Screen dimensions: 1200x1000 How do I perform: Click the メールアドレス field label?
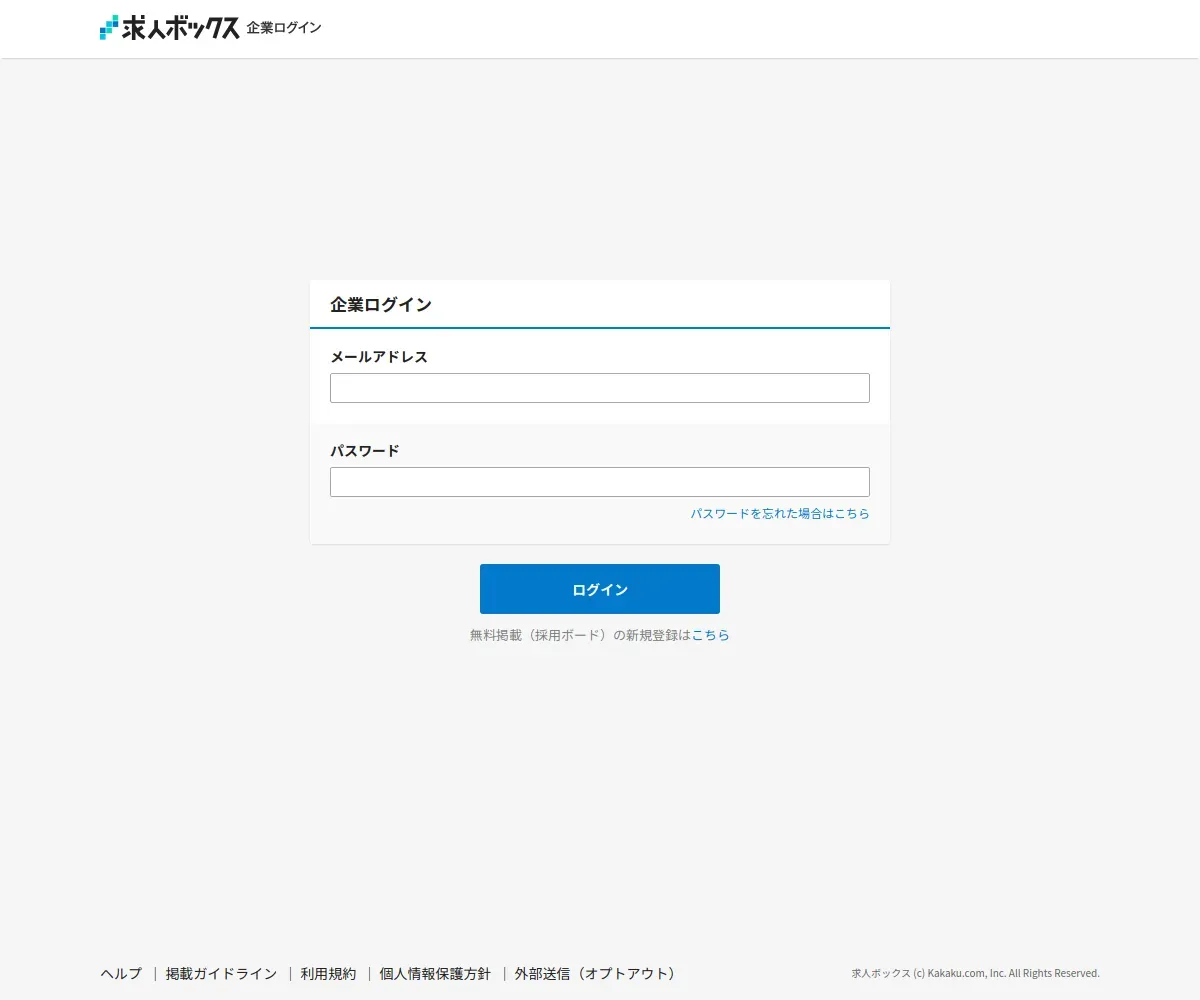tap(379, 357)
